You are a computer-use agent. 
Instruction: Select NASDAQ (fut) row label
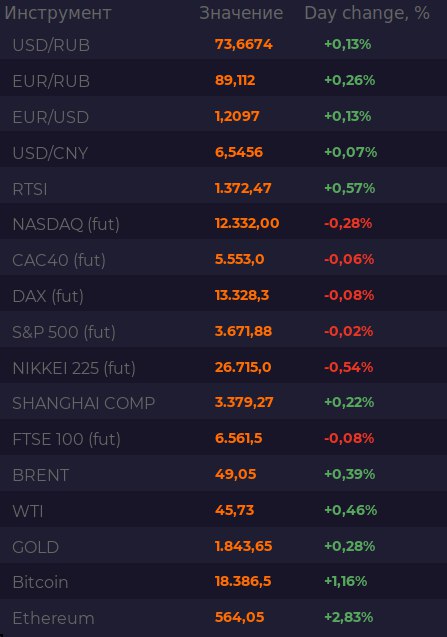pos(66,224)
